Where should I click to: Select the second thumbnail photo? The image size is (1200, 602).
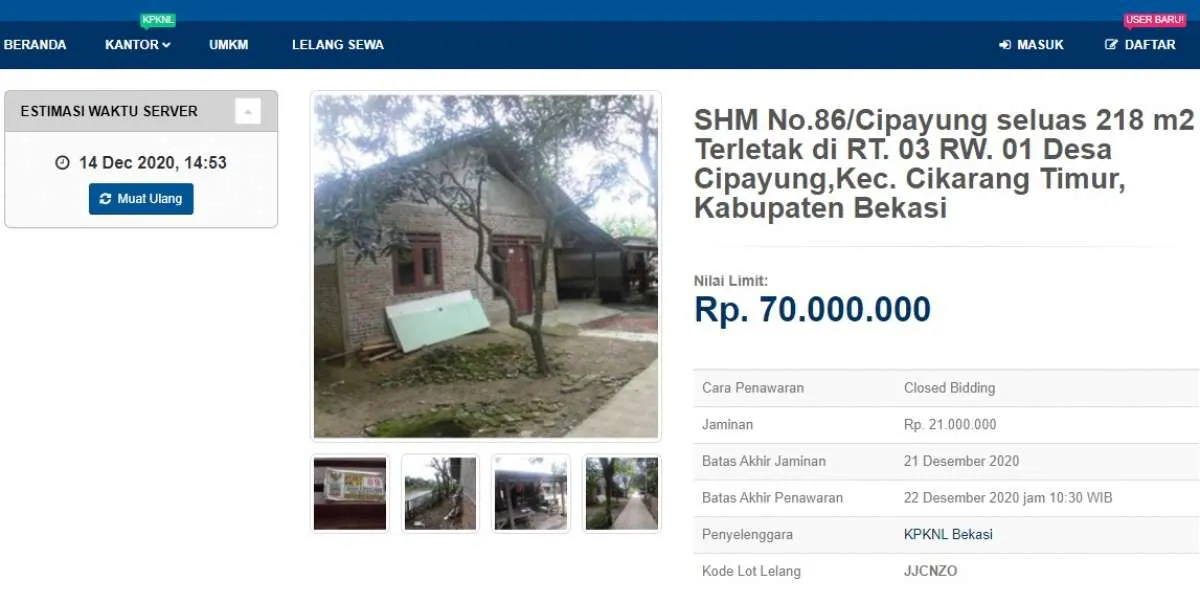click(x=441, y=493)
